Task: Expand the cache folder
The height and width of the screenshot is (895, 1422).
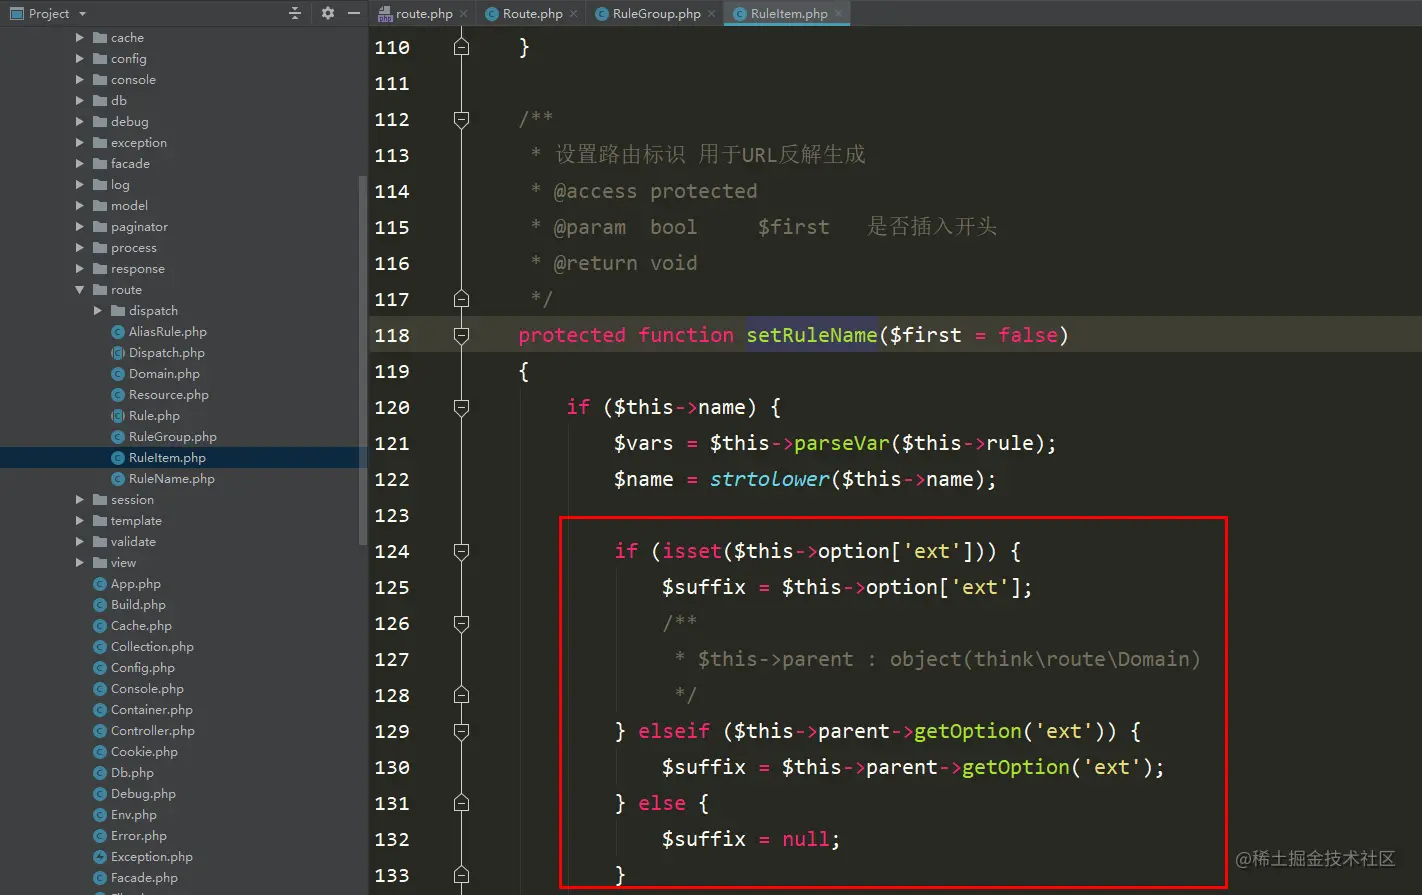Action: (80, 38)
